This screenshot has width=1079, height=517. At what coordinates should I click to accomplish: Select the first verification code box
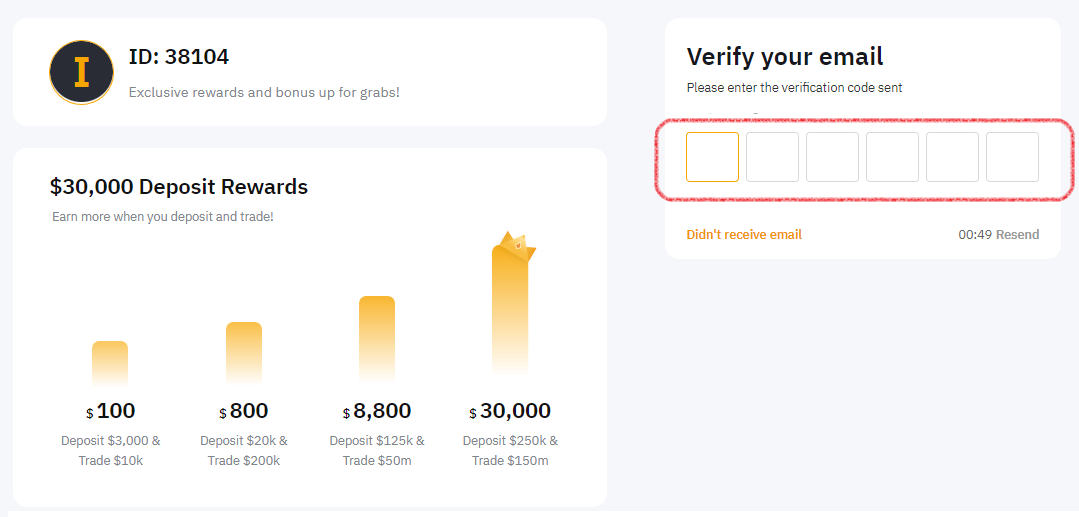(x=712, y=157)
